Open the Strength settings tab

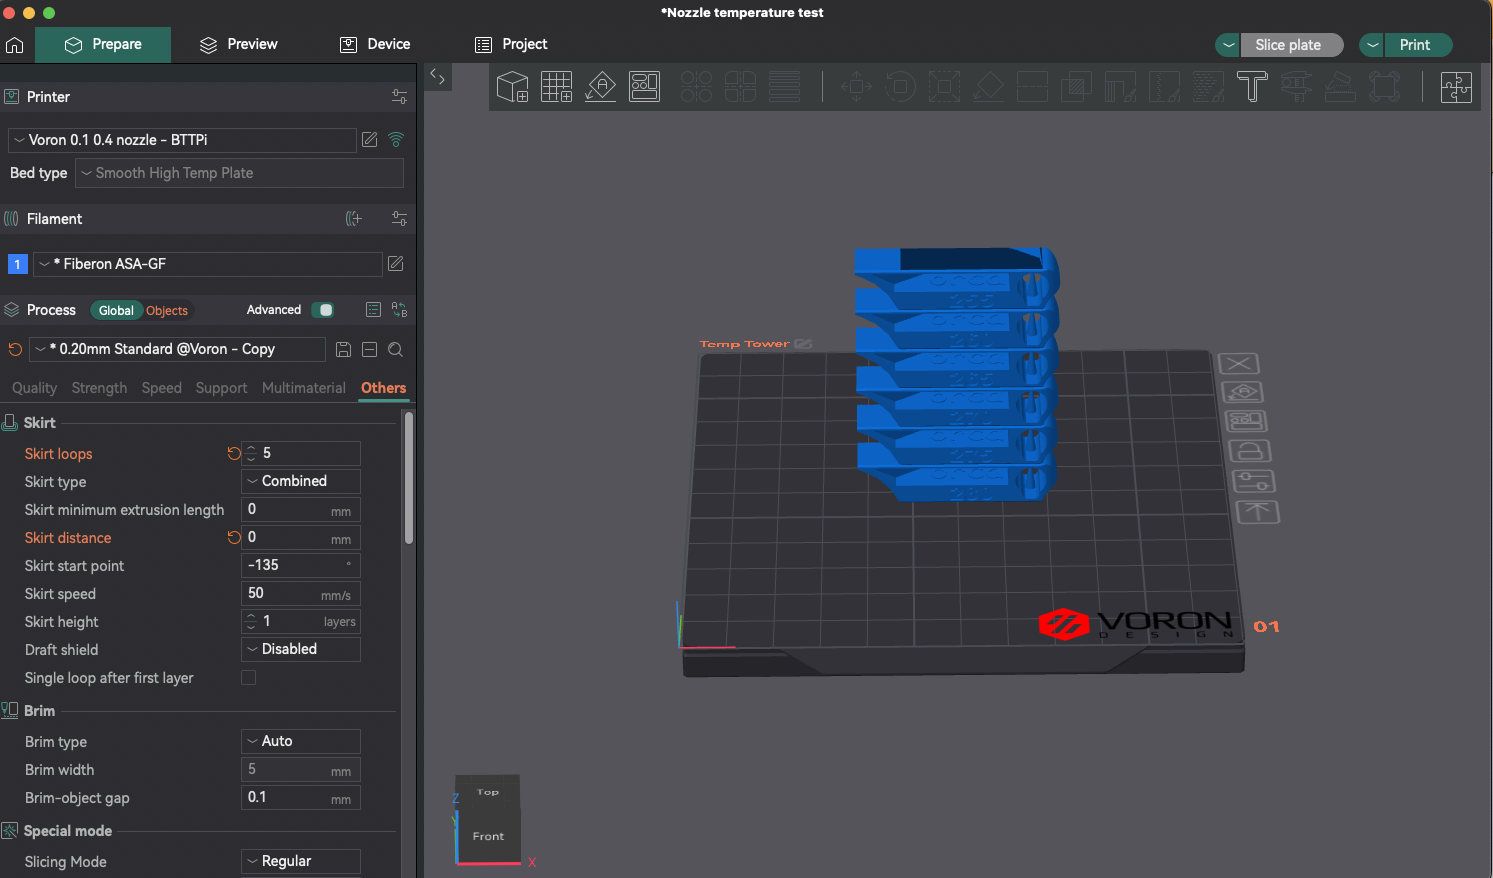[x=99, y=388]
